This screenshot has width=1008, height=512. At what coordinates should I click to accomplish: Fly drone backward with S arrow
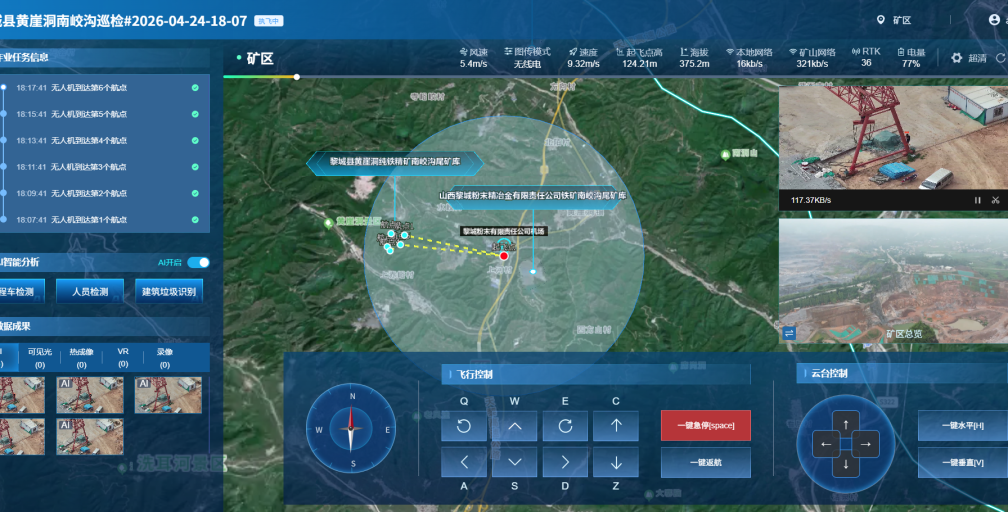[514, 462]
